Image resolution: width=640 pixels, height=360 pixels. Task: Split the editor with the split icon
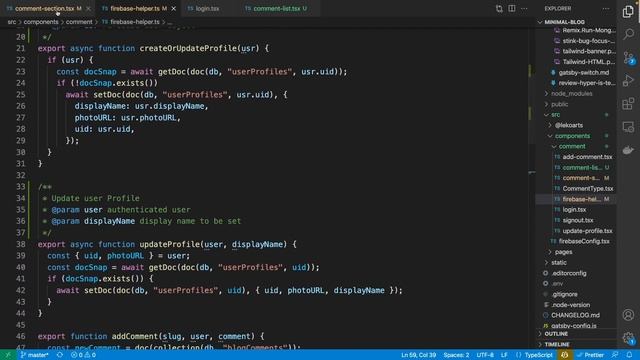pyautogui.click(x=511, y=9)
